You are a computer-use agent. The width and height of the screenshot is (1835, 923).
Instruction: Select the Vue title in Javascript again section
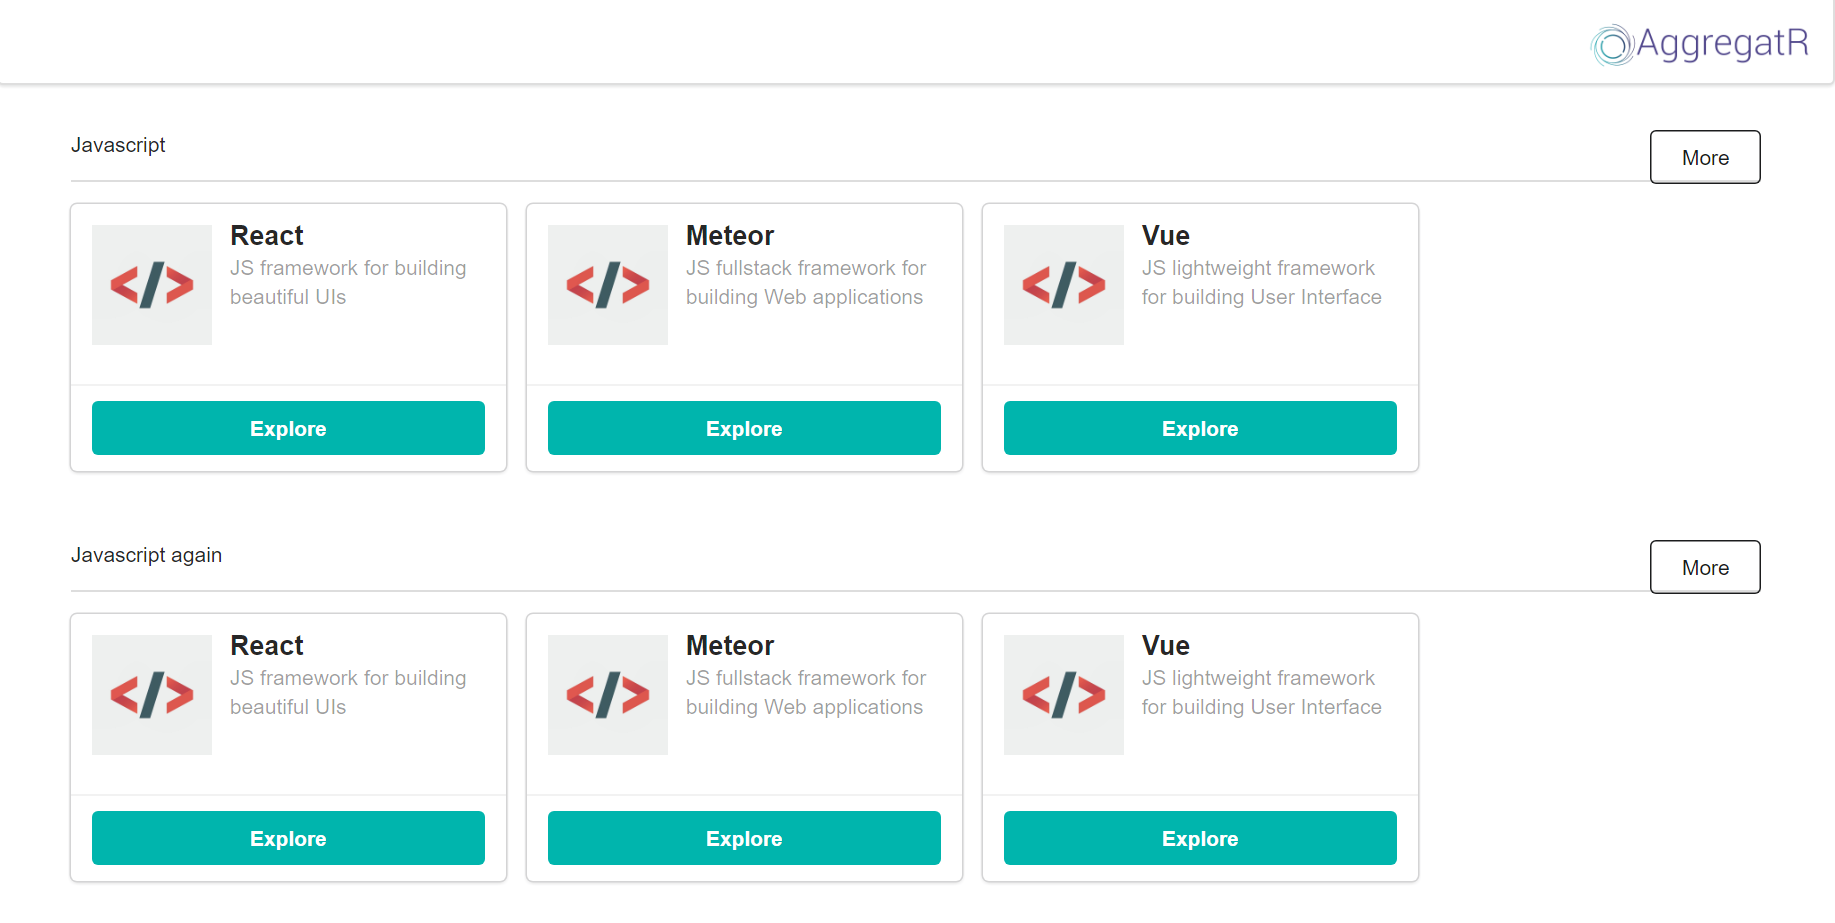(1166, 645)
